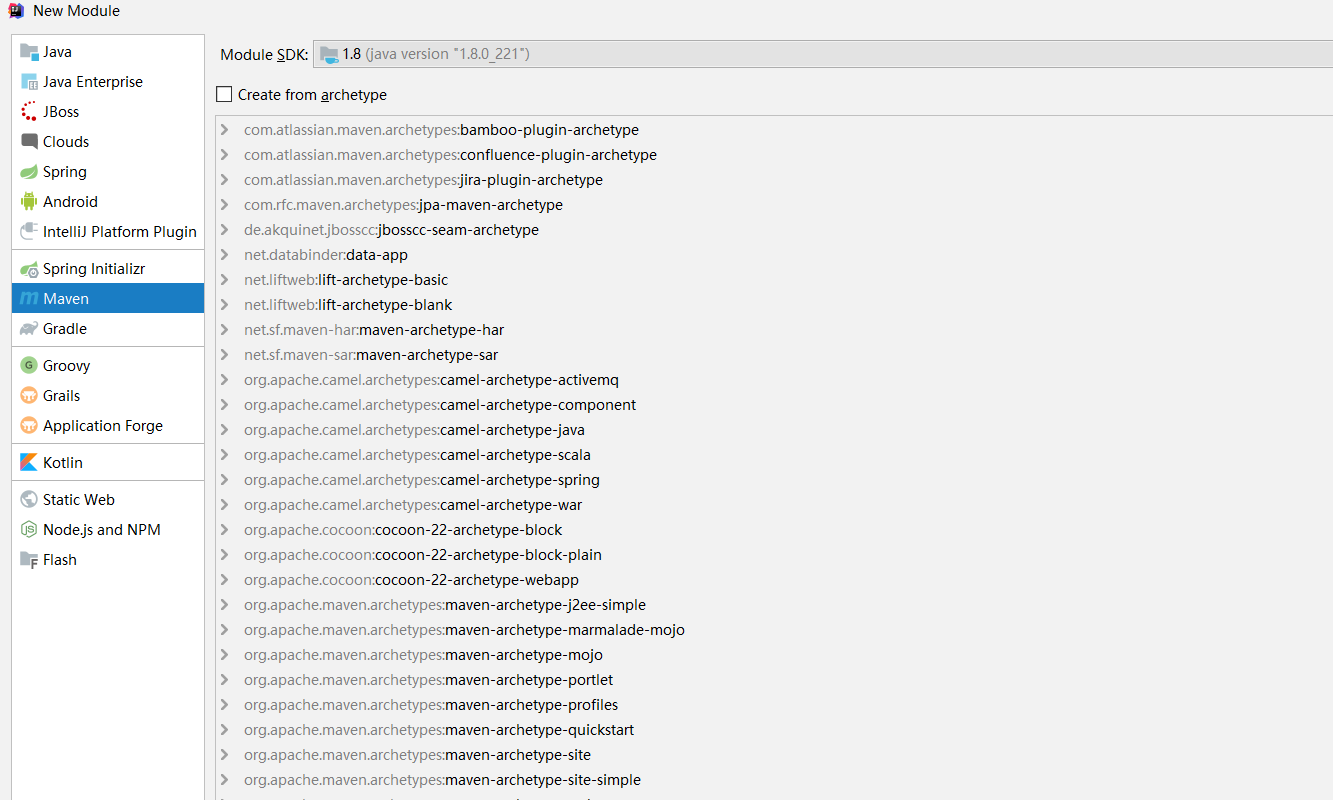The width and height of the screenshot is (1333, 800).
Task: Pick Kotlin from the module list
Action: (108, 463)
